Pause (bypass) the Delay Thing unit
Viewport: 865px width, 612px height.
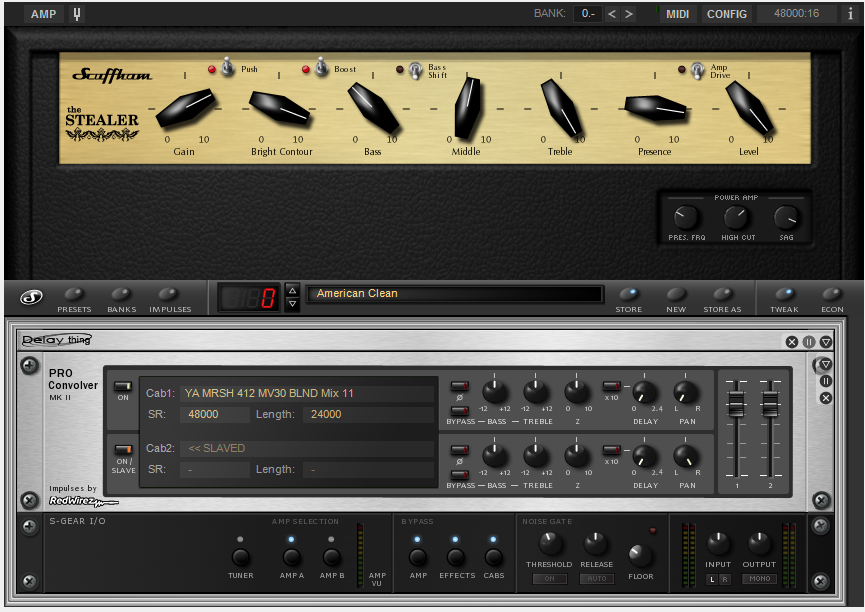point(809,342)
